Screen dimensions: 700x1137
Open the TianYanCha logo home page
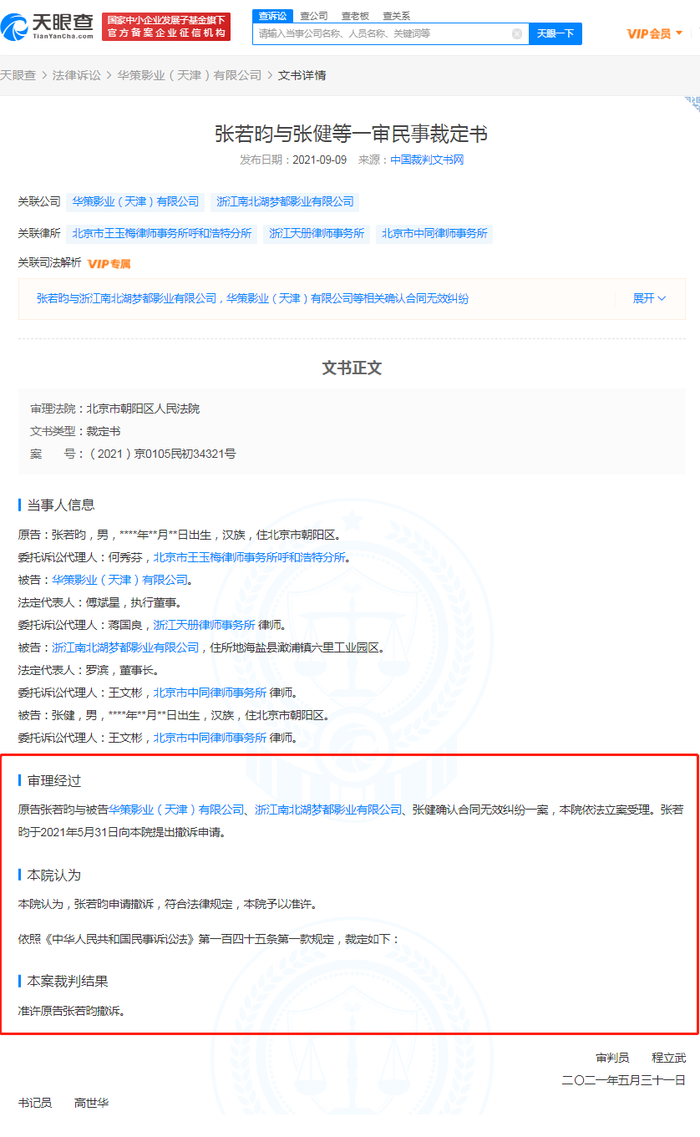coord(47,27)
